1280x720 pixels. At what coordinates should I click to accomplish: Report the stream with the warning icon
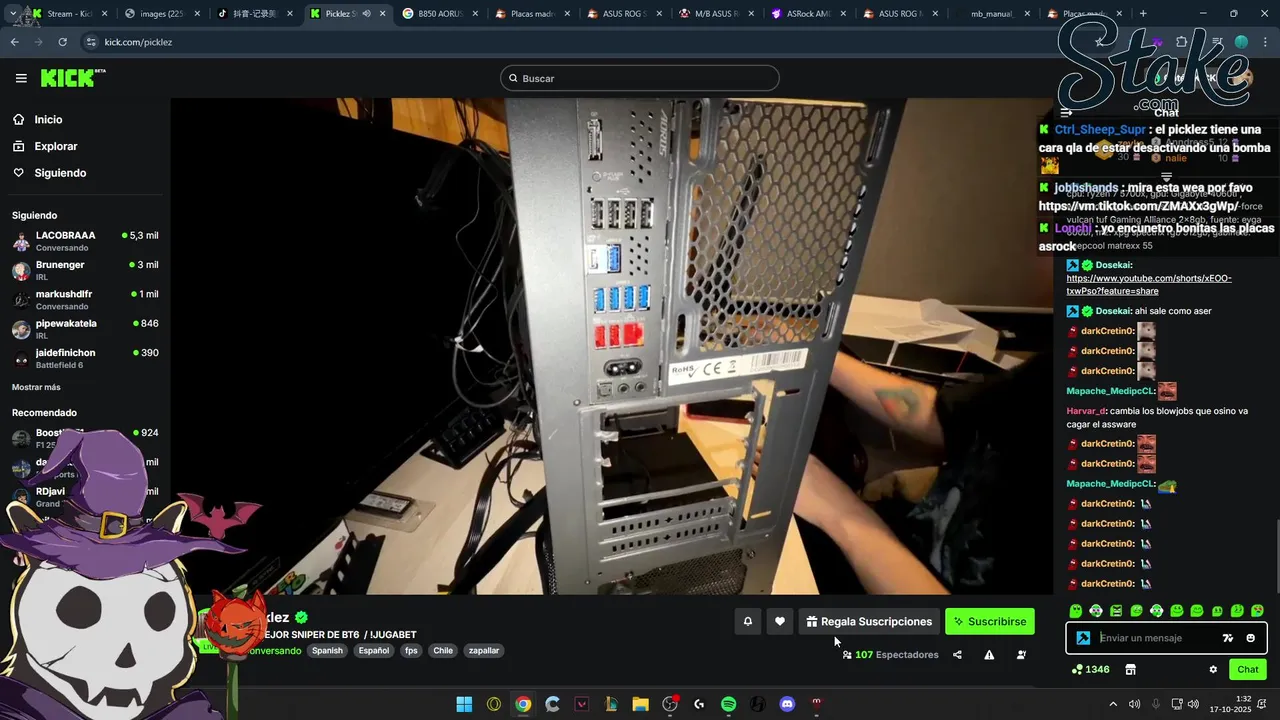989,655
